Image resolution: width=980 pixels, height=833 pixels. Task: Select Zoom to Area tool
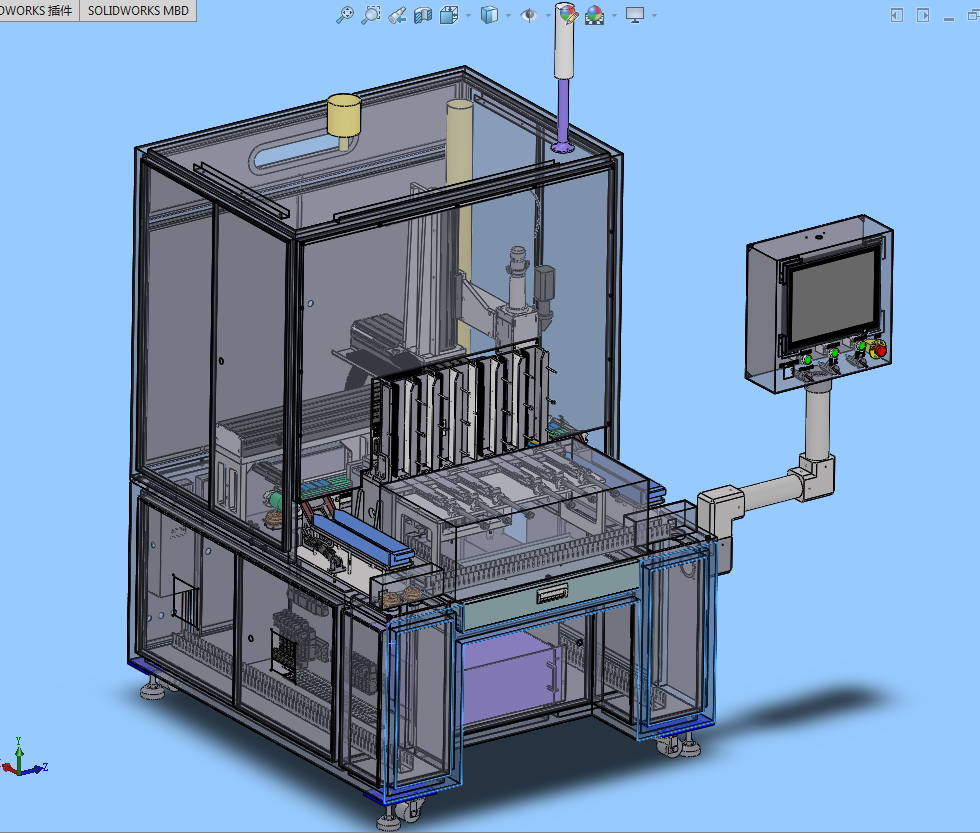371,14
